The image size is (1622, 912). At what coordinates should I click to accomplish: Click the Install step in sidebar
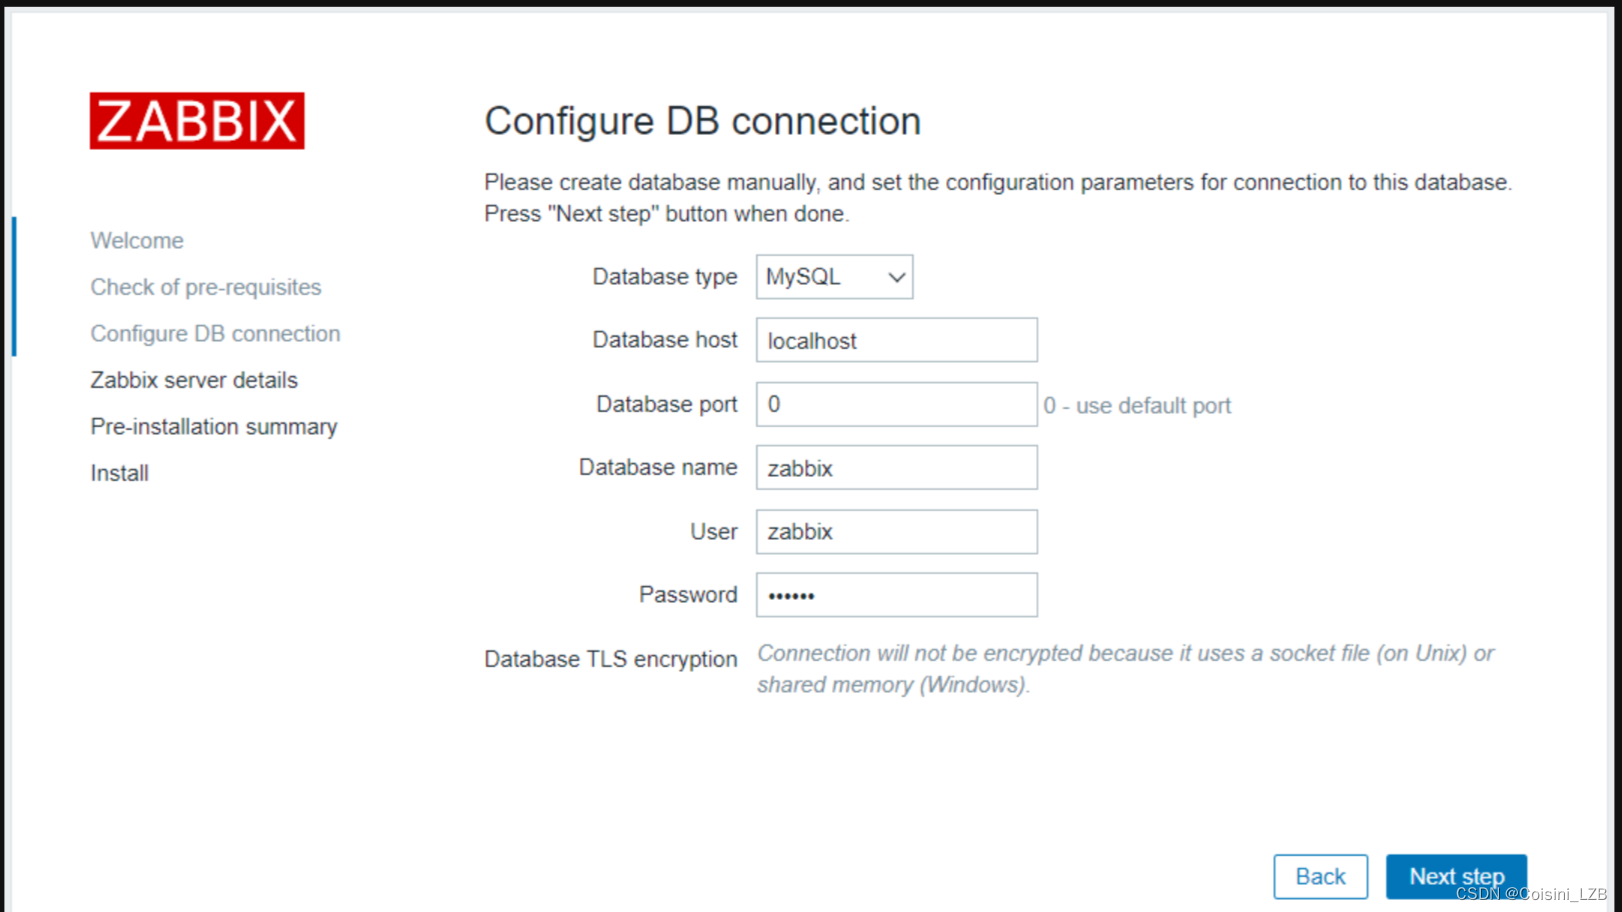click(119, 473)
